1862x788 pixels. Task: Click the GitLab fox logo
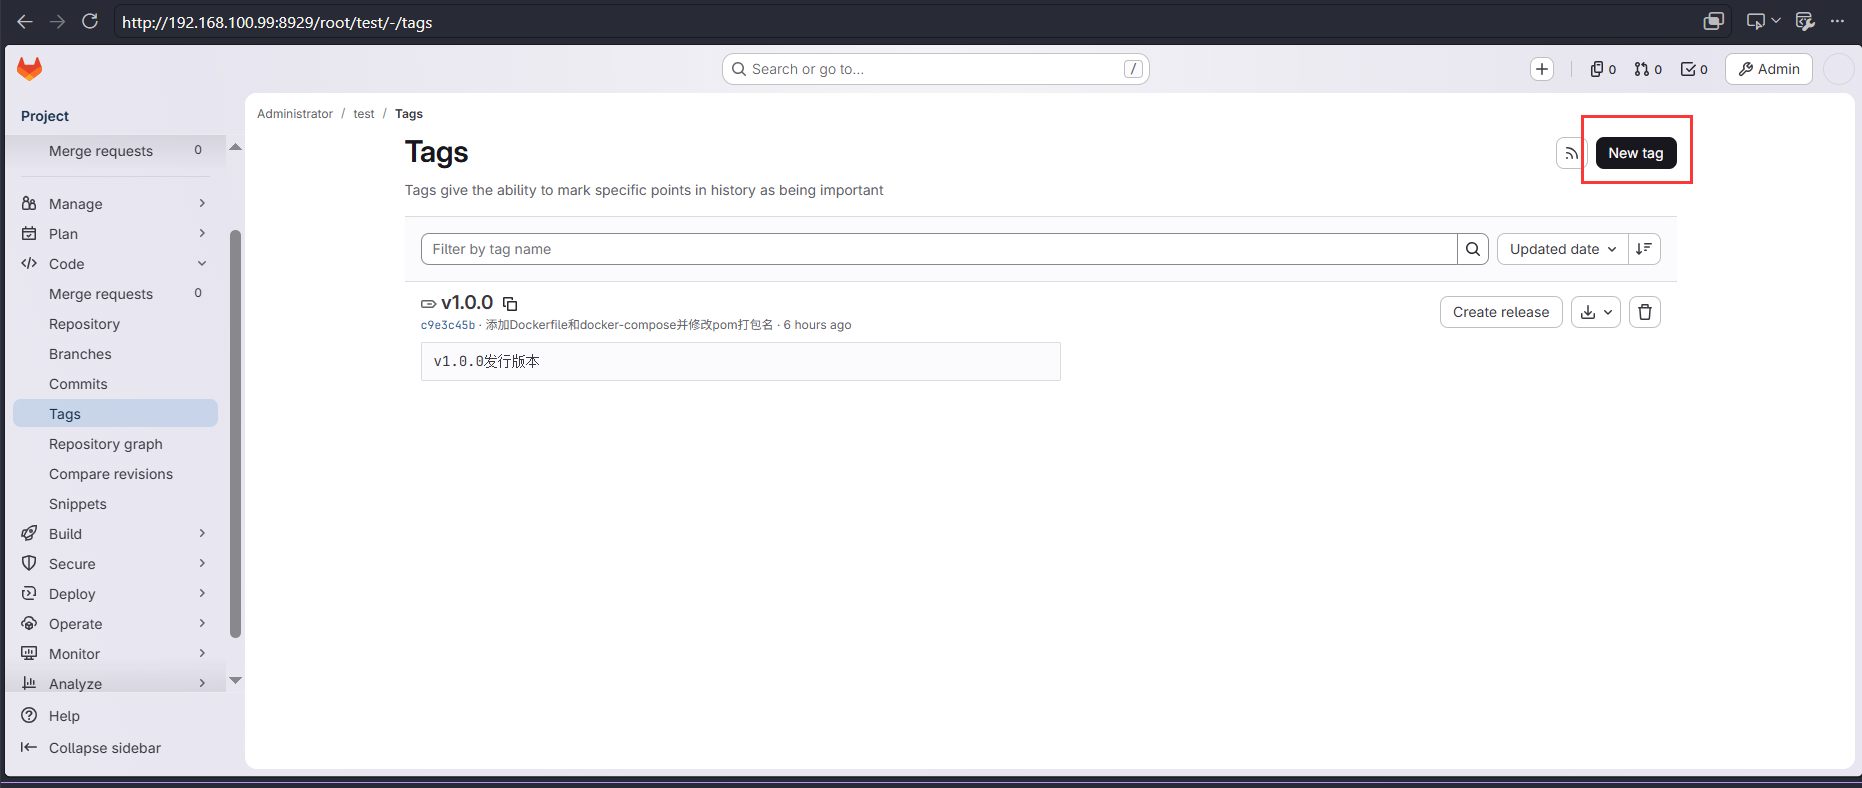pyautogui.click(x=30, y=69)
